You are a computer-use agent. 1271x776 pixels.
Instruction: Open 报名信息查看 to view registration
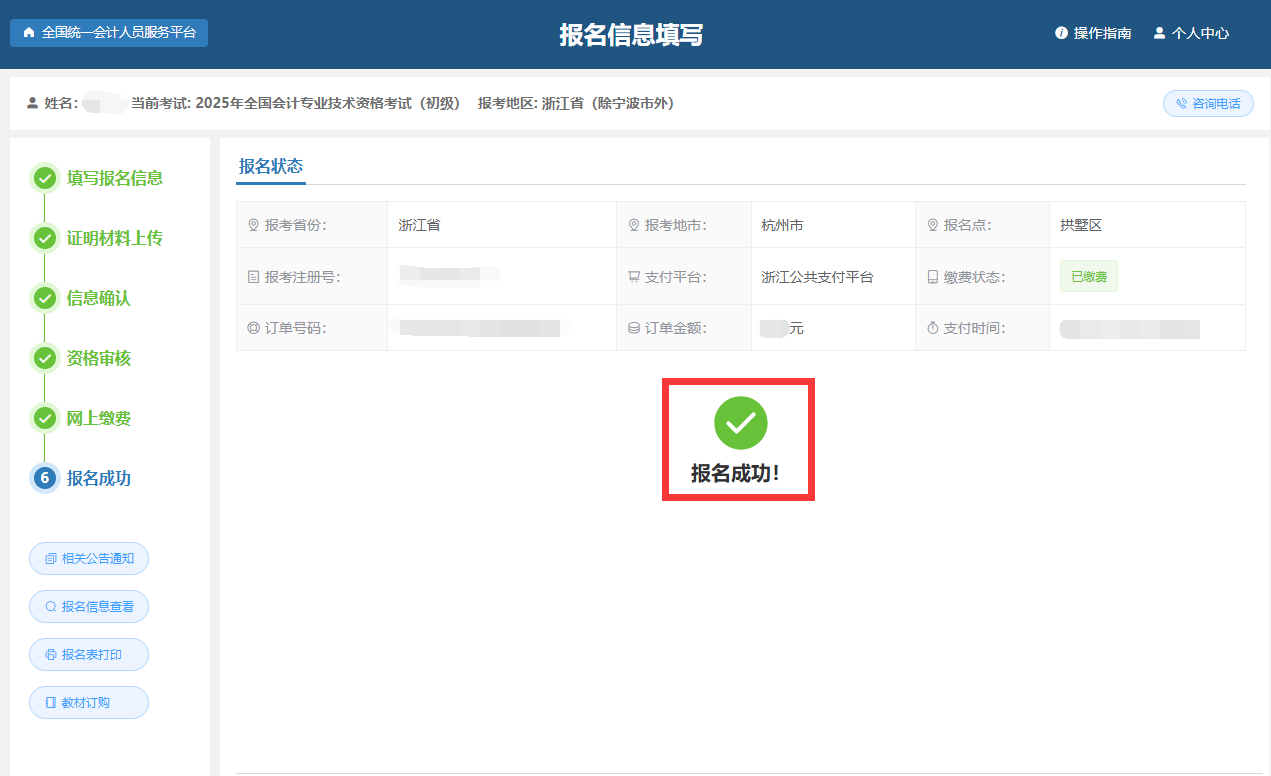coord(89,607)
